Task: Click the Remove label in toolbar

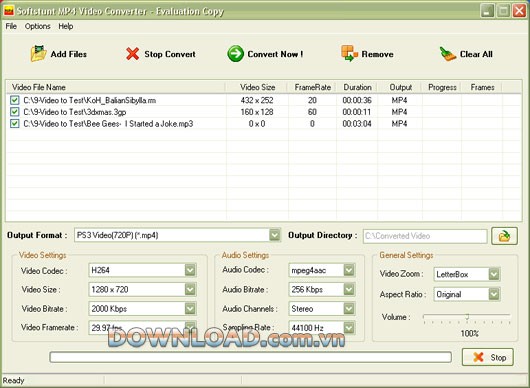Action: pos(377,54)
